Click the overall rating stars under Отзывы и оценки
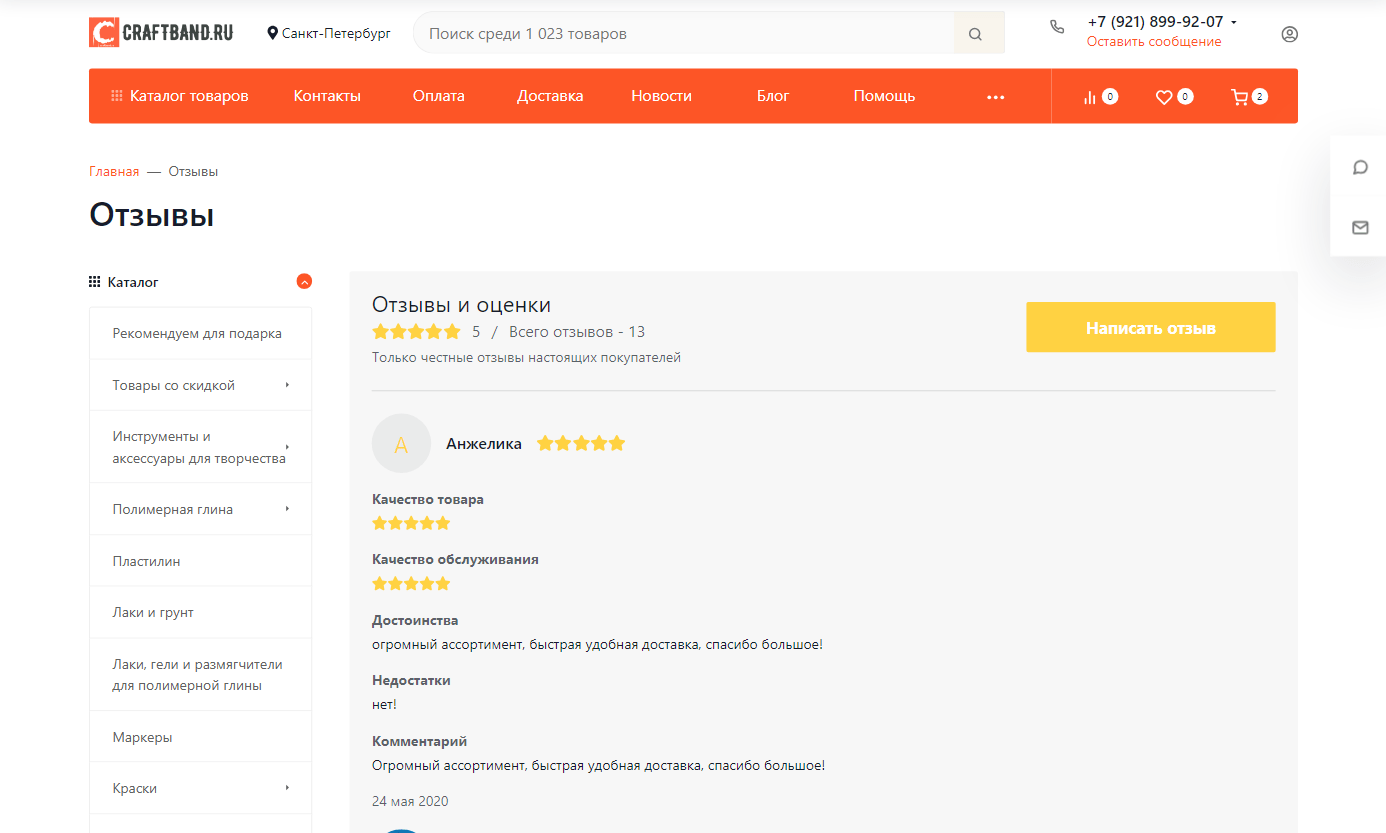 pos(416,332)
